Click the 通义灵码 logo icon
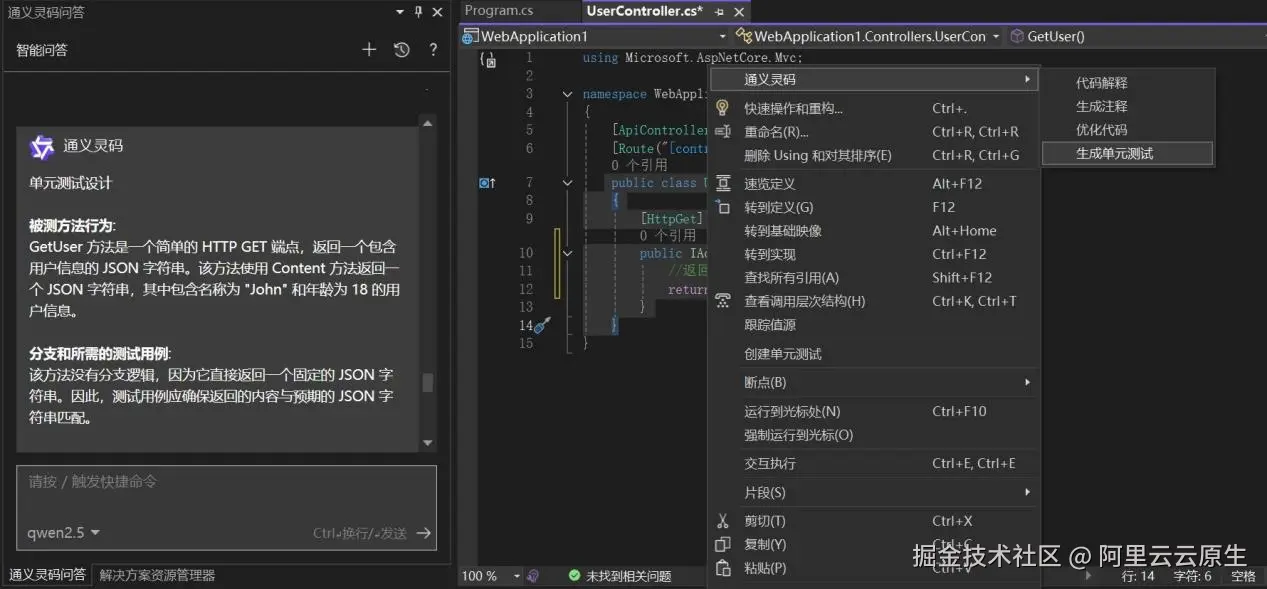Viewport: 1267px width, 589px height. point(41,146)
